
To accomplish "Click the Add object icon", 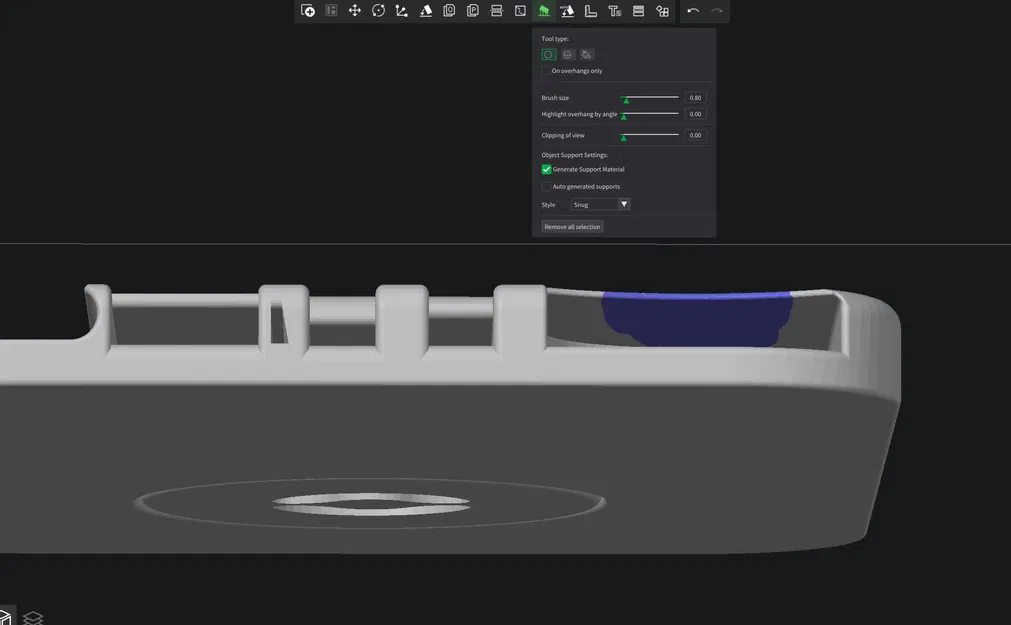I will (306, 10).
